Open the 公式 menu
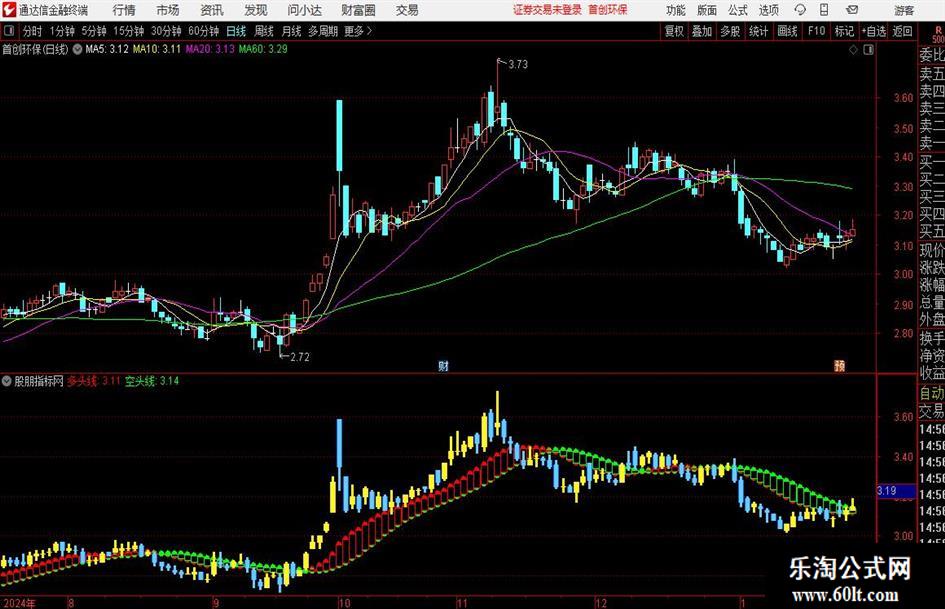The width and height of the screenshot is (945, 609). pyautogui.click(x=737, y=10)
